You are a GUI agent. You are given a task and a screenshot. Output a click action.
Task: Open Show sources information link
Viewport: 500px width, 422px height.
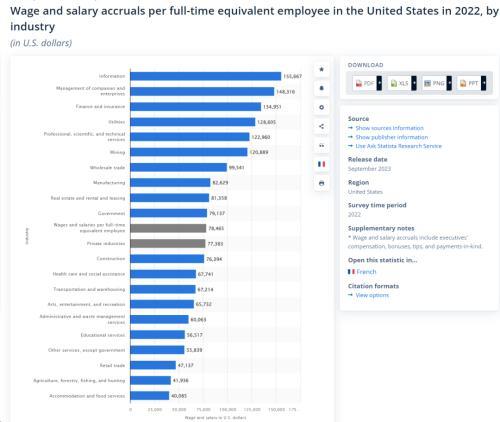389,128
